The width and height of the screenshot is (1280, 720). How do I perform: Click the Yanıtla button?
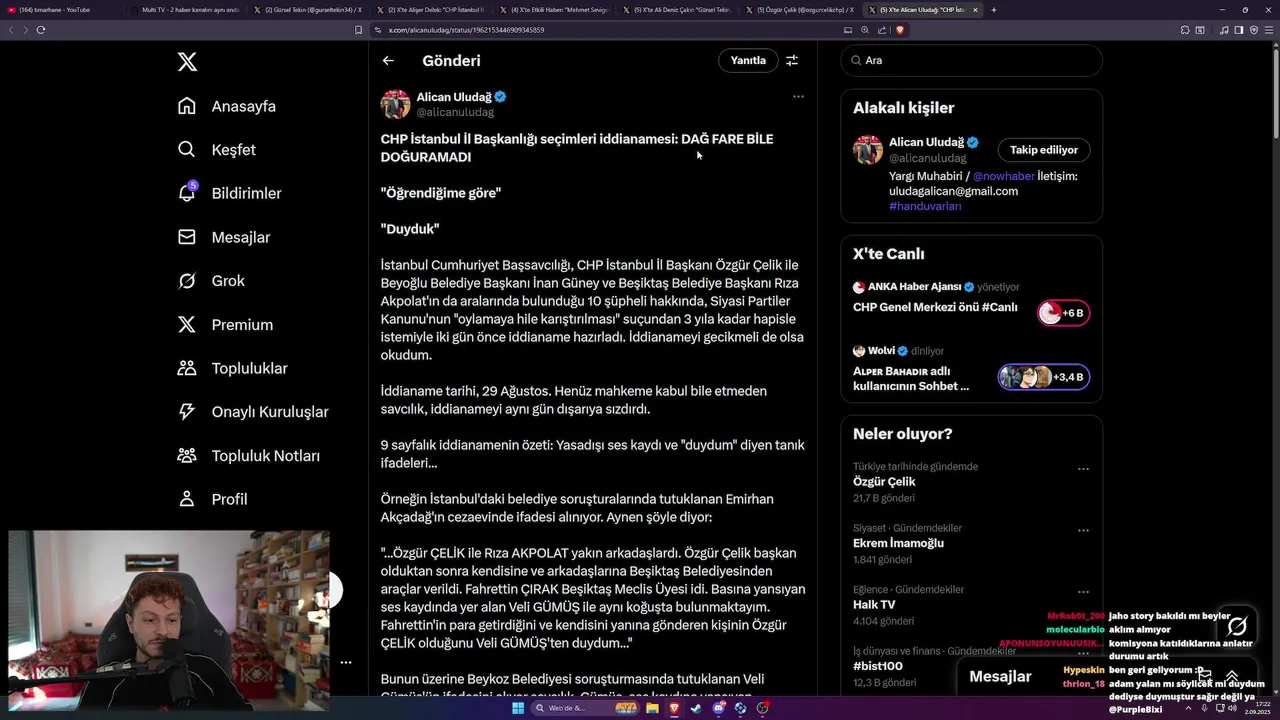[x=748, y=60]
